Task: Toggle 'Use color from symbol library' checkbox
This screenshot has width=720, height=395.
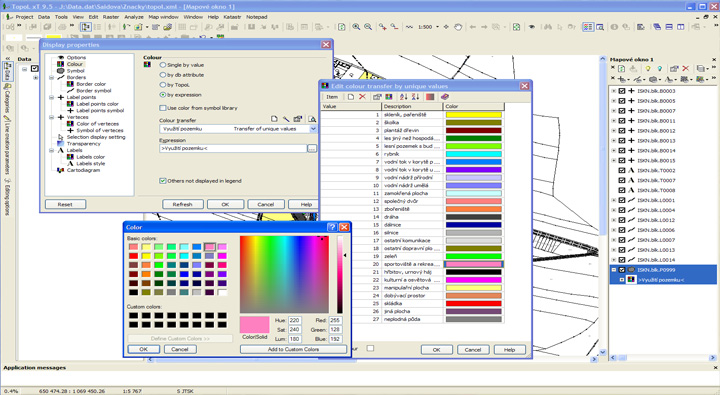Action: click(163, 108)
